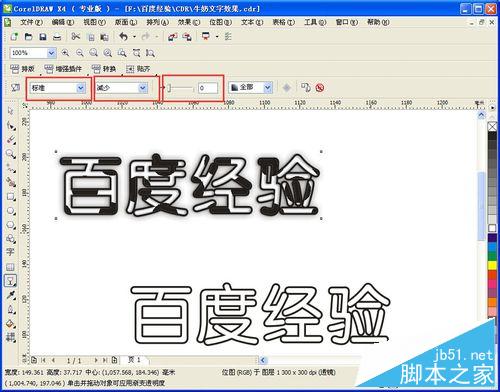The width and height of the screenshot is (500, 392).
Task: Open the 效果 menu
Action: (189, 22)
